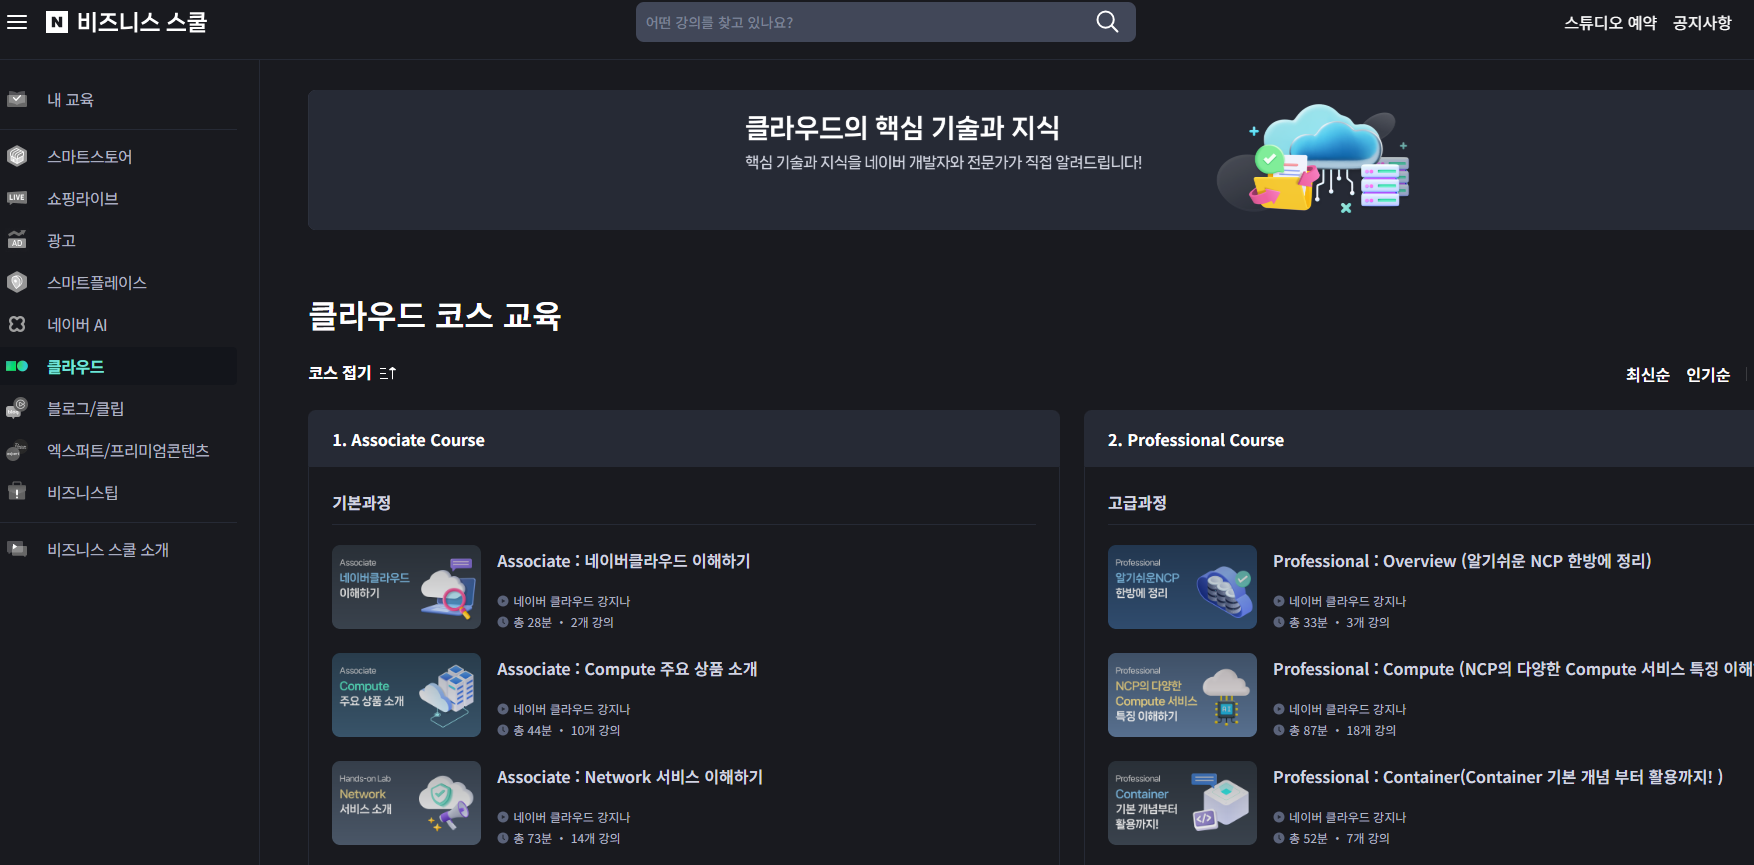Select 스마트플레이스 in the sidebar
The width and height of the screenshot is (1754, 865).
point(97,283)
